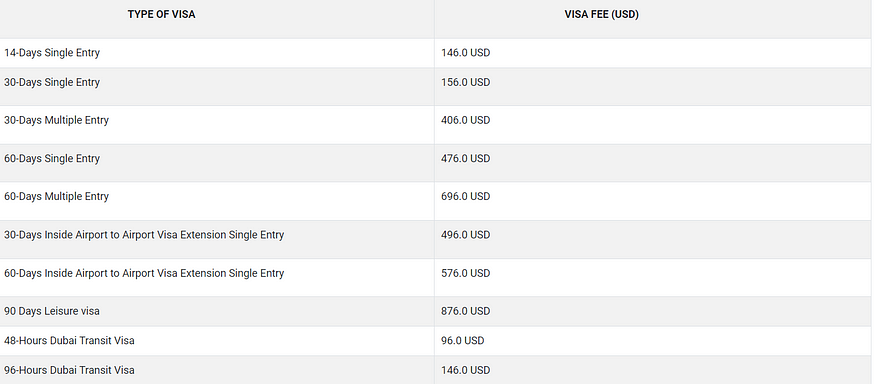This screenshot has height=384, width=875.
Task: Select the 60-Days Single Entry visa type
Action: click(52, 159)
